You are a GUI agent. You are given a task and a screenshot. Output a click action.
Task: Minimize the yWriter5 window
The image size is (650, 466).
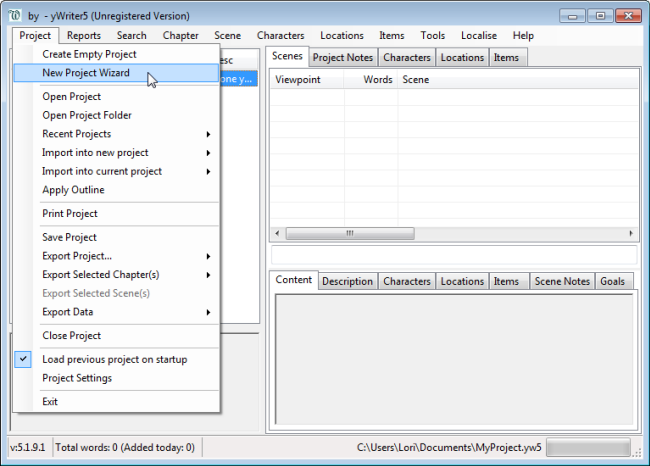572,16
